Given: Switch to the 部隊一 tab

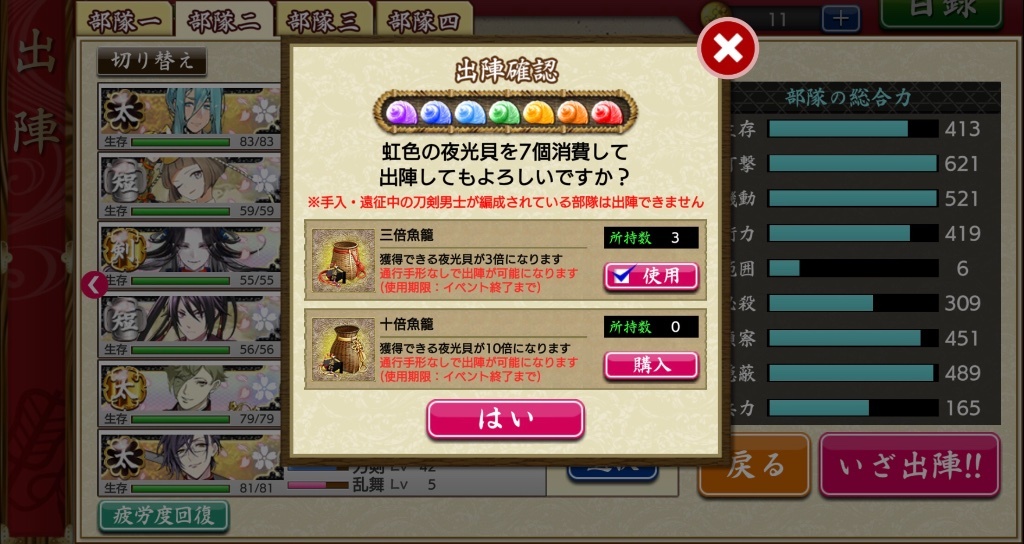Looking at the screenshot, I should tap(124, 21).
